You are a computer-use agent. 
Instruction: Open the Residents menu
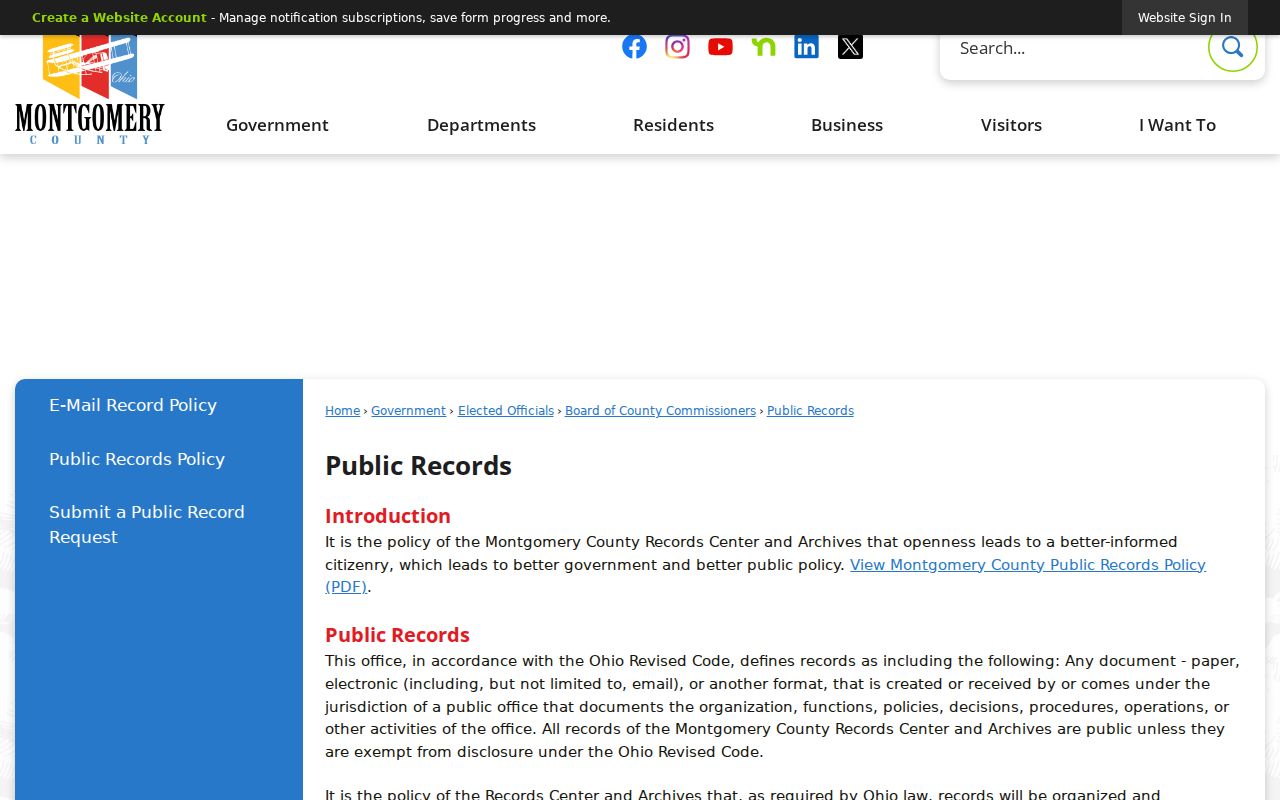(x=673, y=125)
